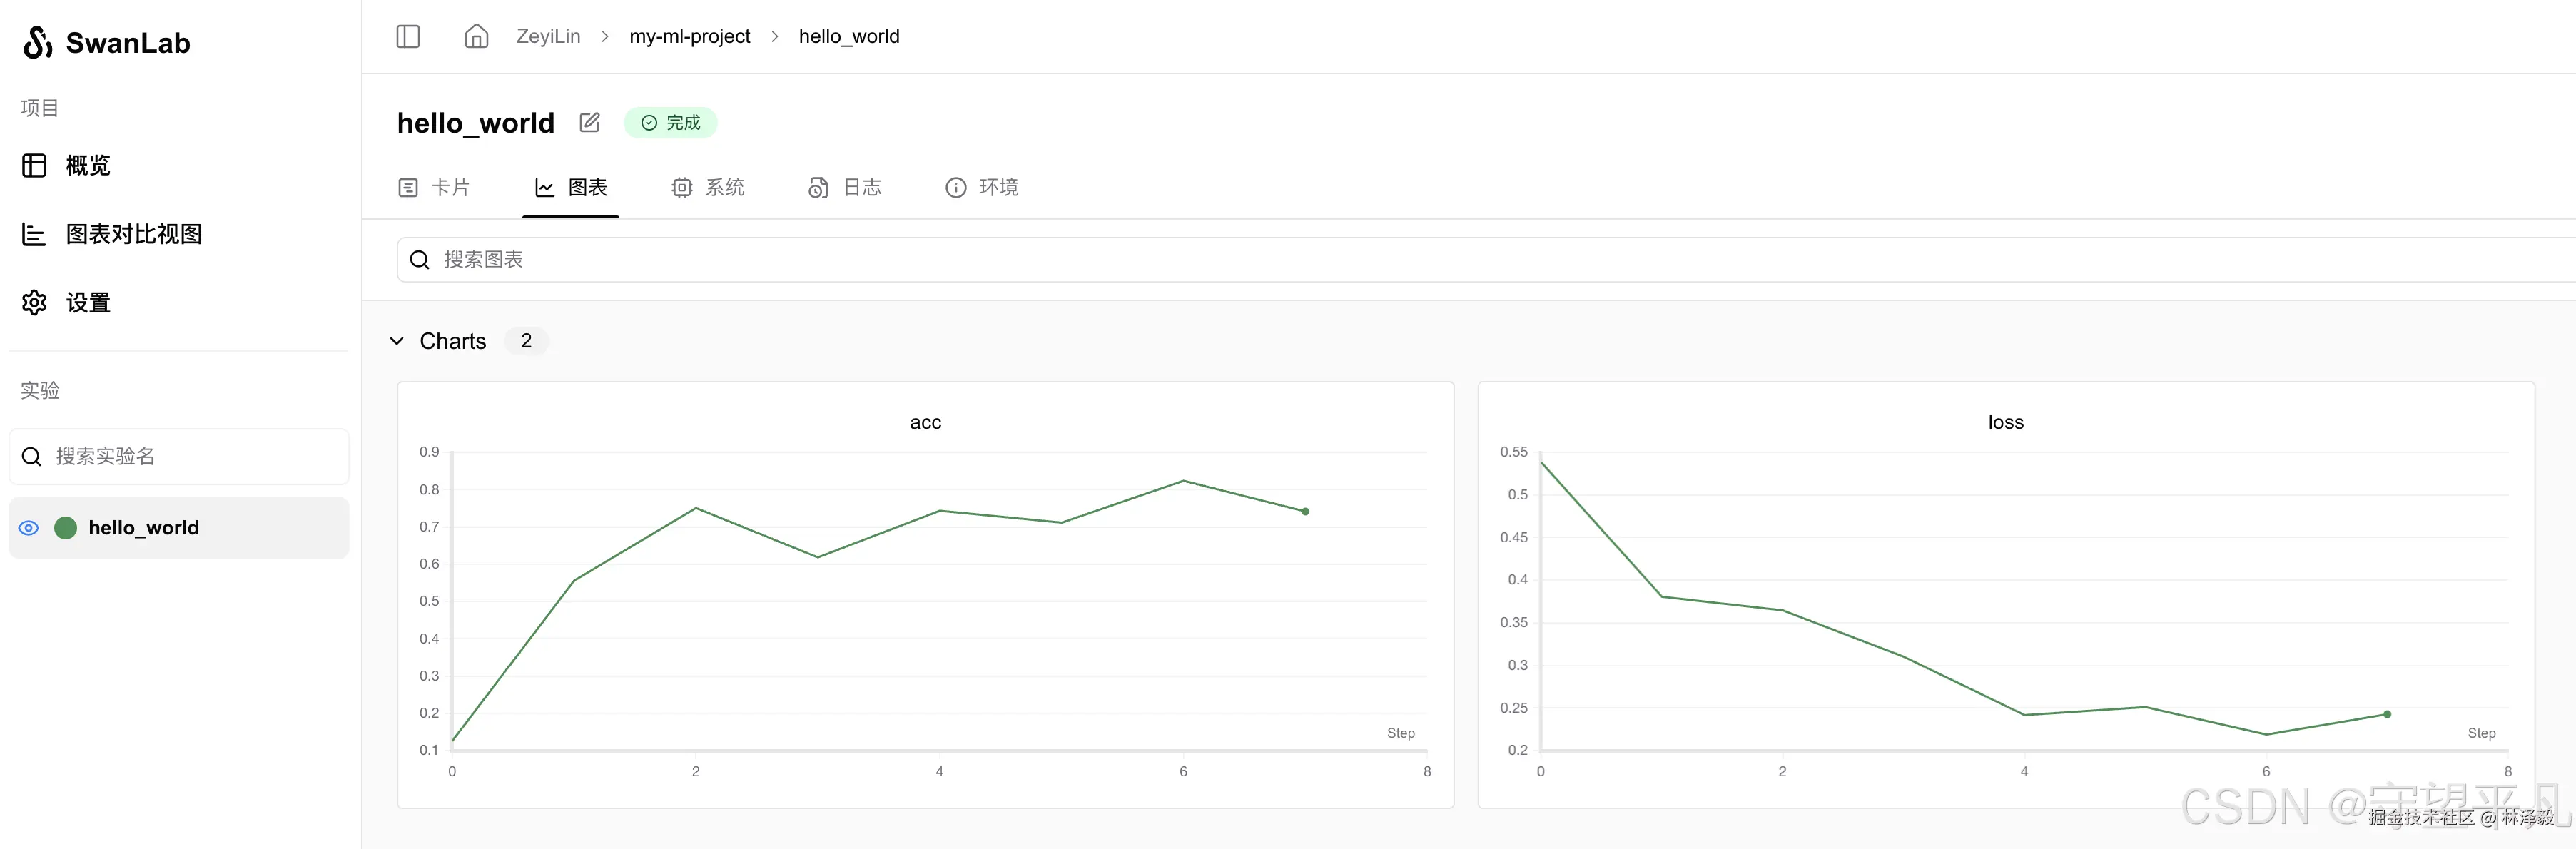Click the ZeyiLin breadcrumb link
2576x849 pixels.
tap(548, 37)
